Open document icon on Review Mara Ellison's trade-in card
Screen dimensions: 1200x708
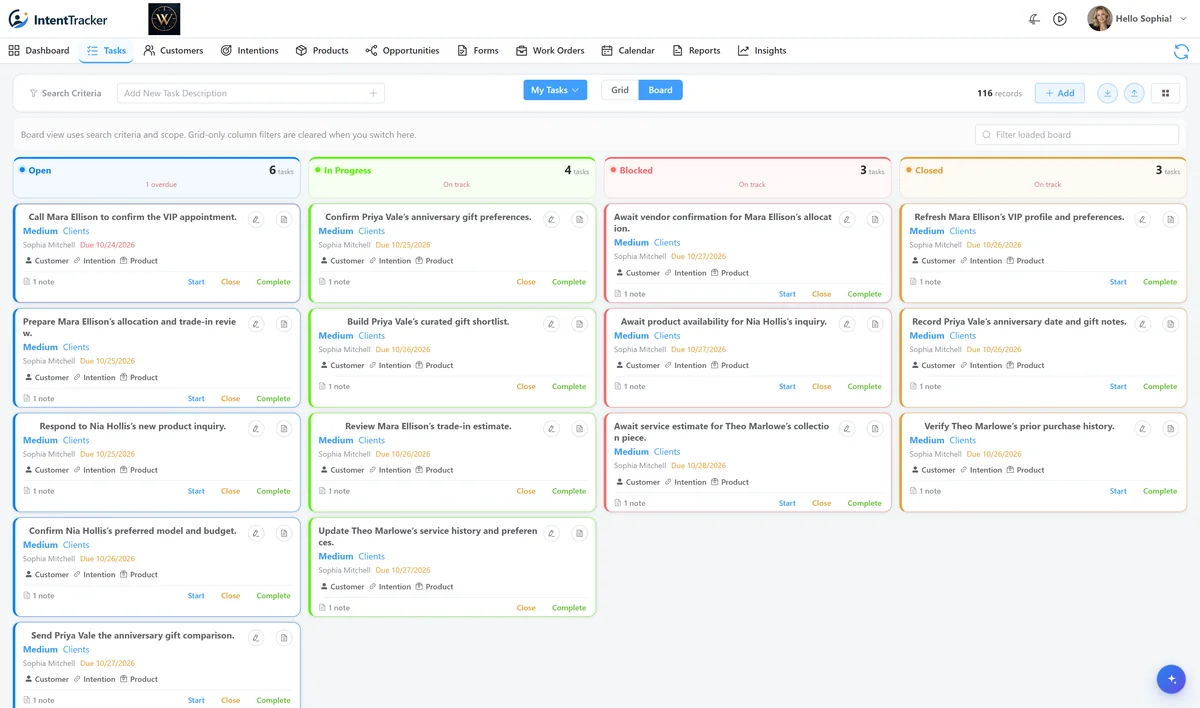click(x=579, y=428)
